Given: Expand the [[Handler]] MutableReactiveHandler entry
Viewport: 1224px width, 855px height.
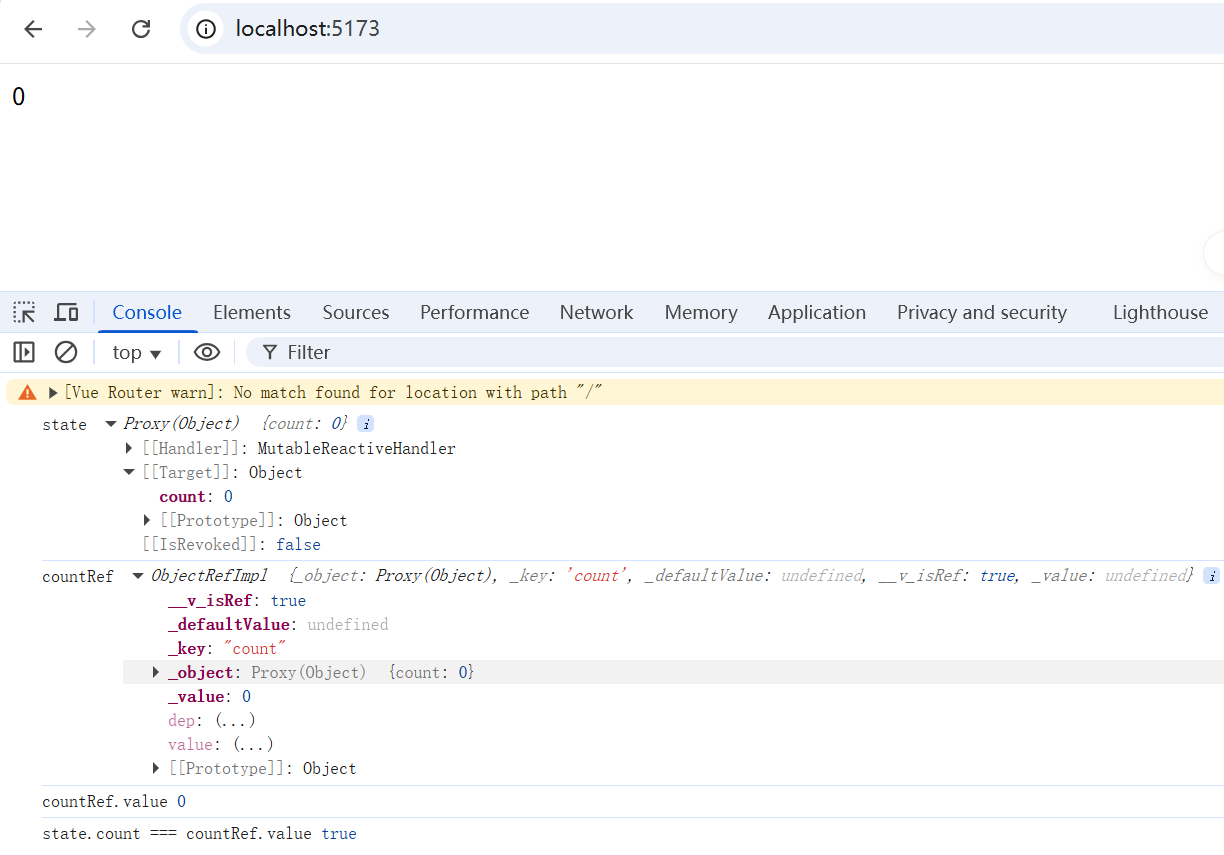Looking at the screenshot, I should click(x=129, y=449).
